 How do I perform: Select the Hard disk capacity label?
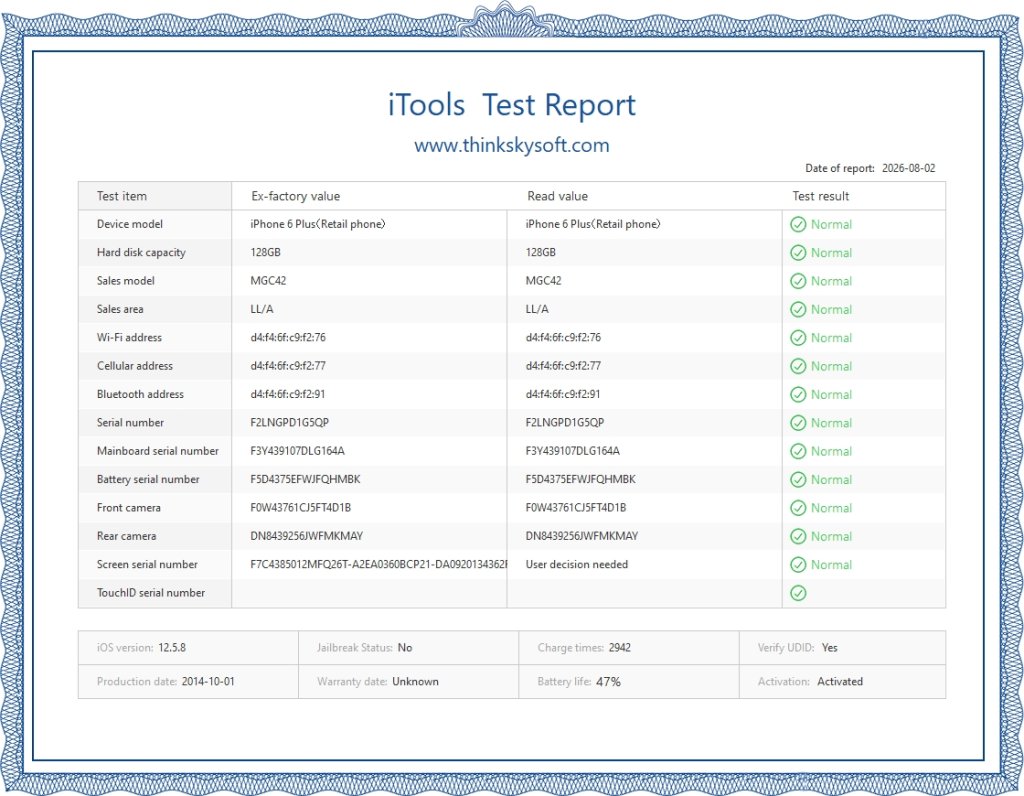[141, 253]
